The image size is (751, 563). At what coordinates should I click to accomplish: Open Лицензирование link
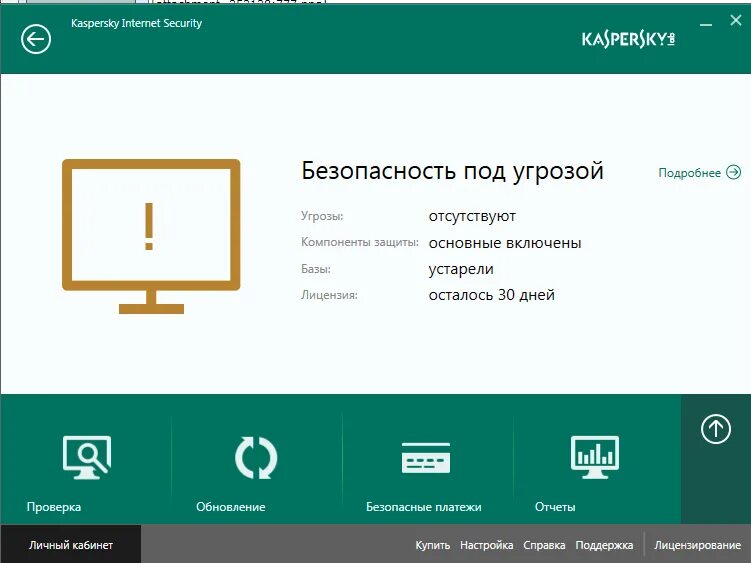pos(697,545)
